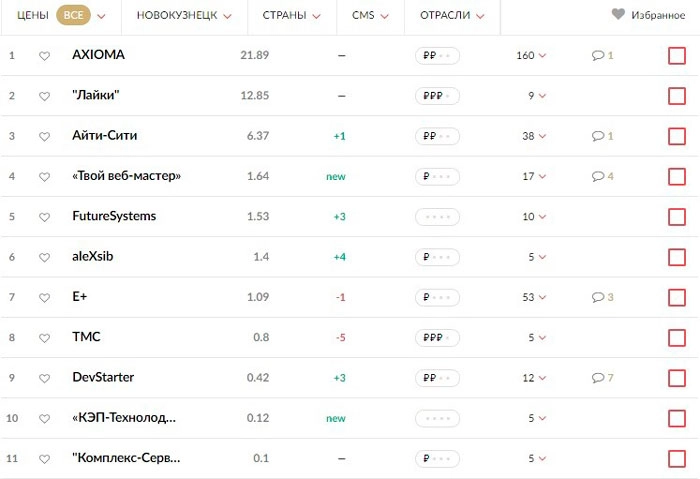Open the CMS filter dropdown
Image resolution: width=700 pixels, height=479 pixels.
370,15
